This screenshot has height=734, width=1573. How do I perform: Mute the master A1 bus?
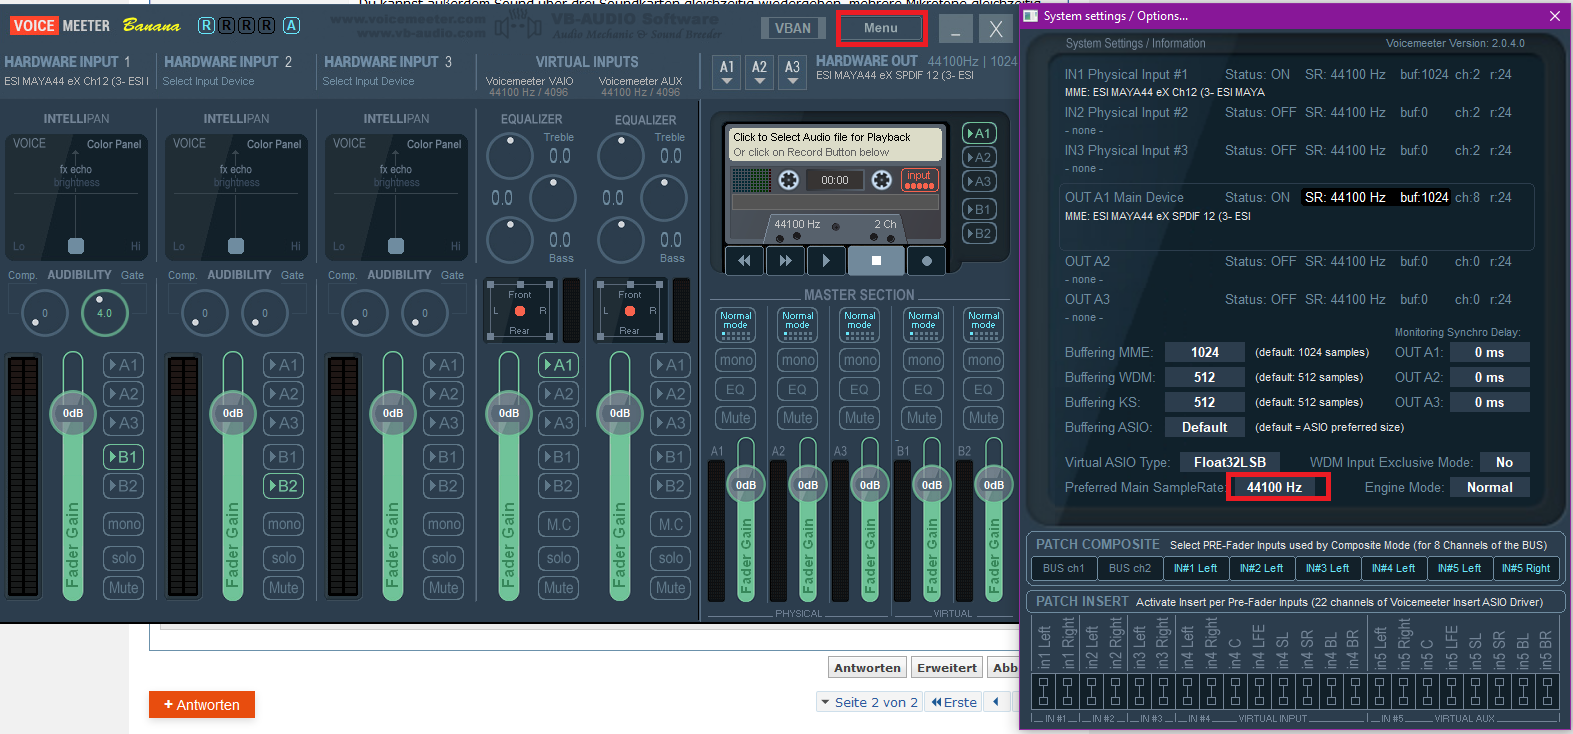(736, 418)
